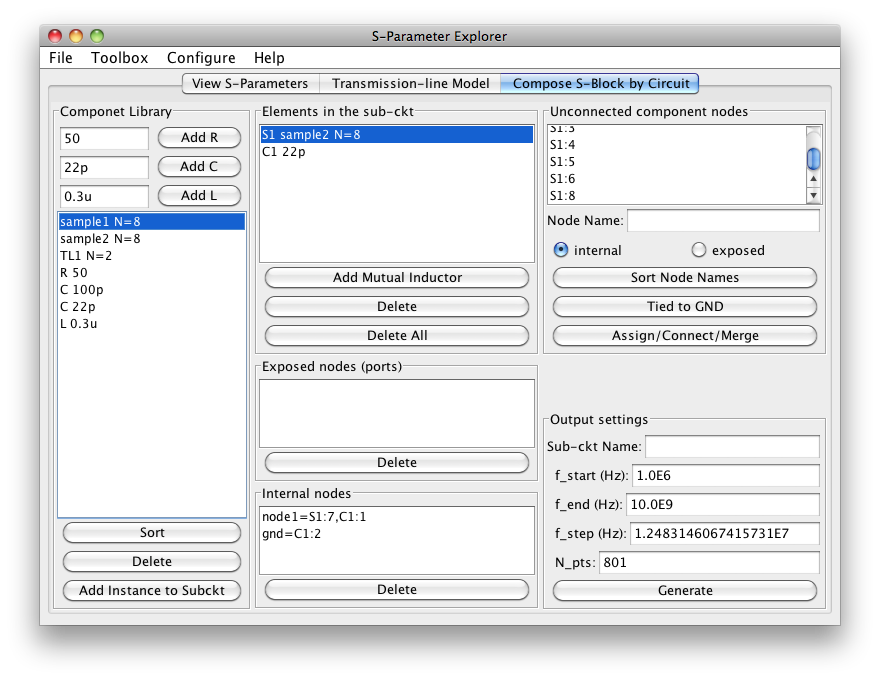This screenshot has width=880, height=680.
Task: Select TL1 N=2 in component library
Action: click(86, 256)
